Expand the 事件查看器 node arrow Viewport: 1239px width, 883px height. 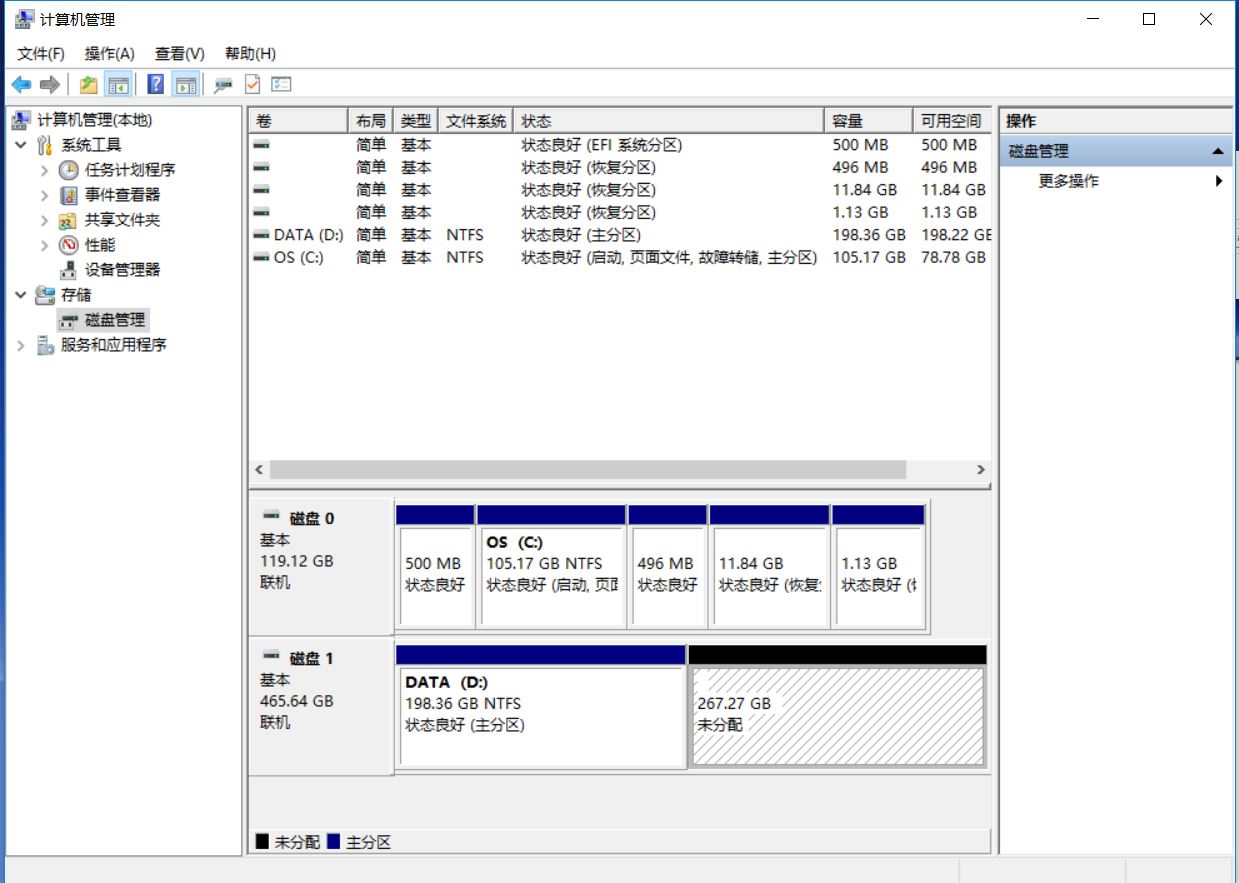45,195
